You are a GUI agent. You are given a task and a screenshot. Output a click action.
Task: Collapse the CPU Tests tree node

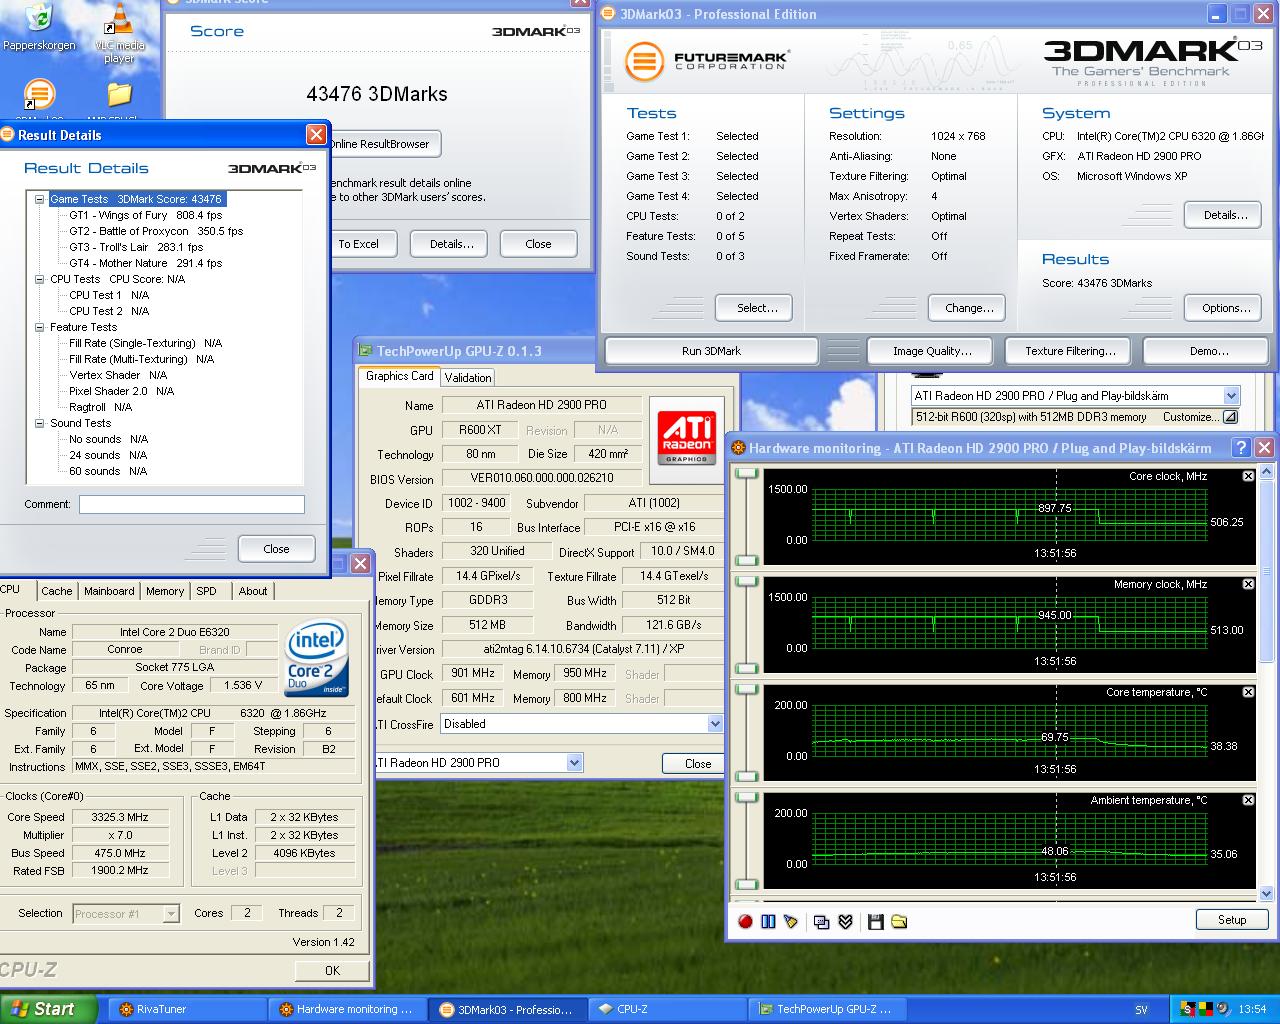[40, 279]
